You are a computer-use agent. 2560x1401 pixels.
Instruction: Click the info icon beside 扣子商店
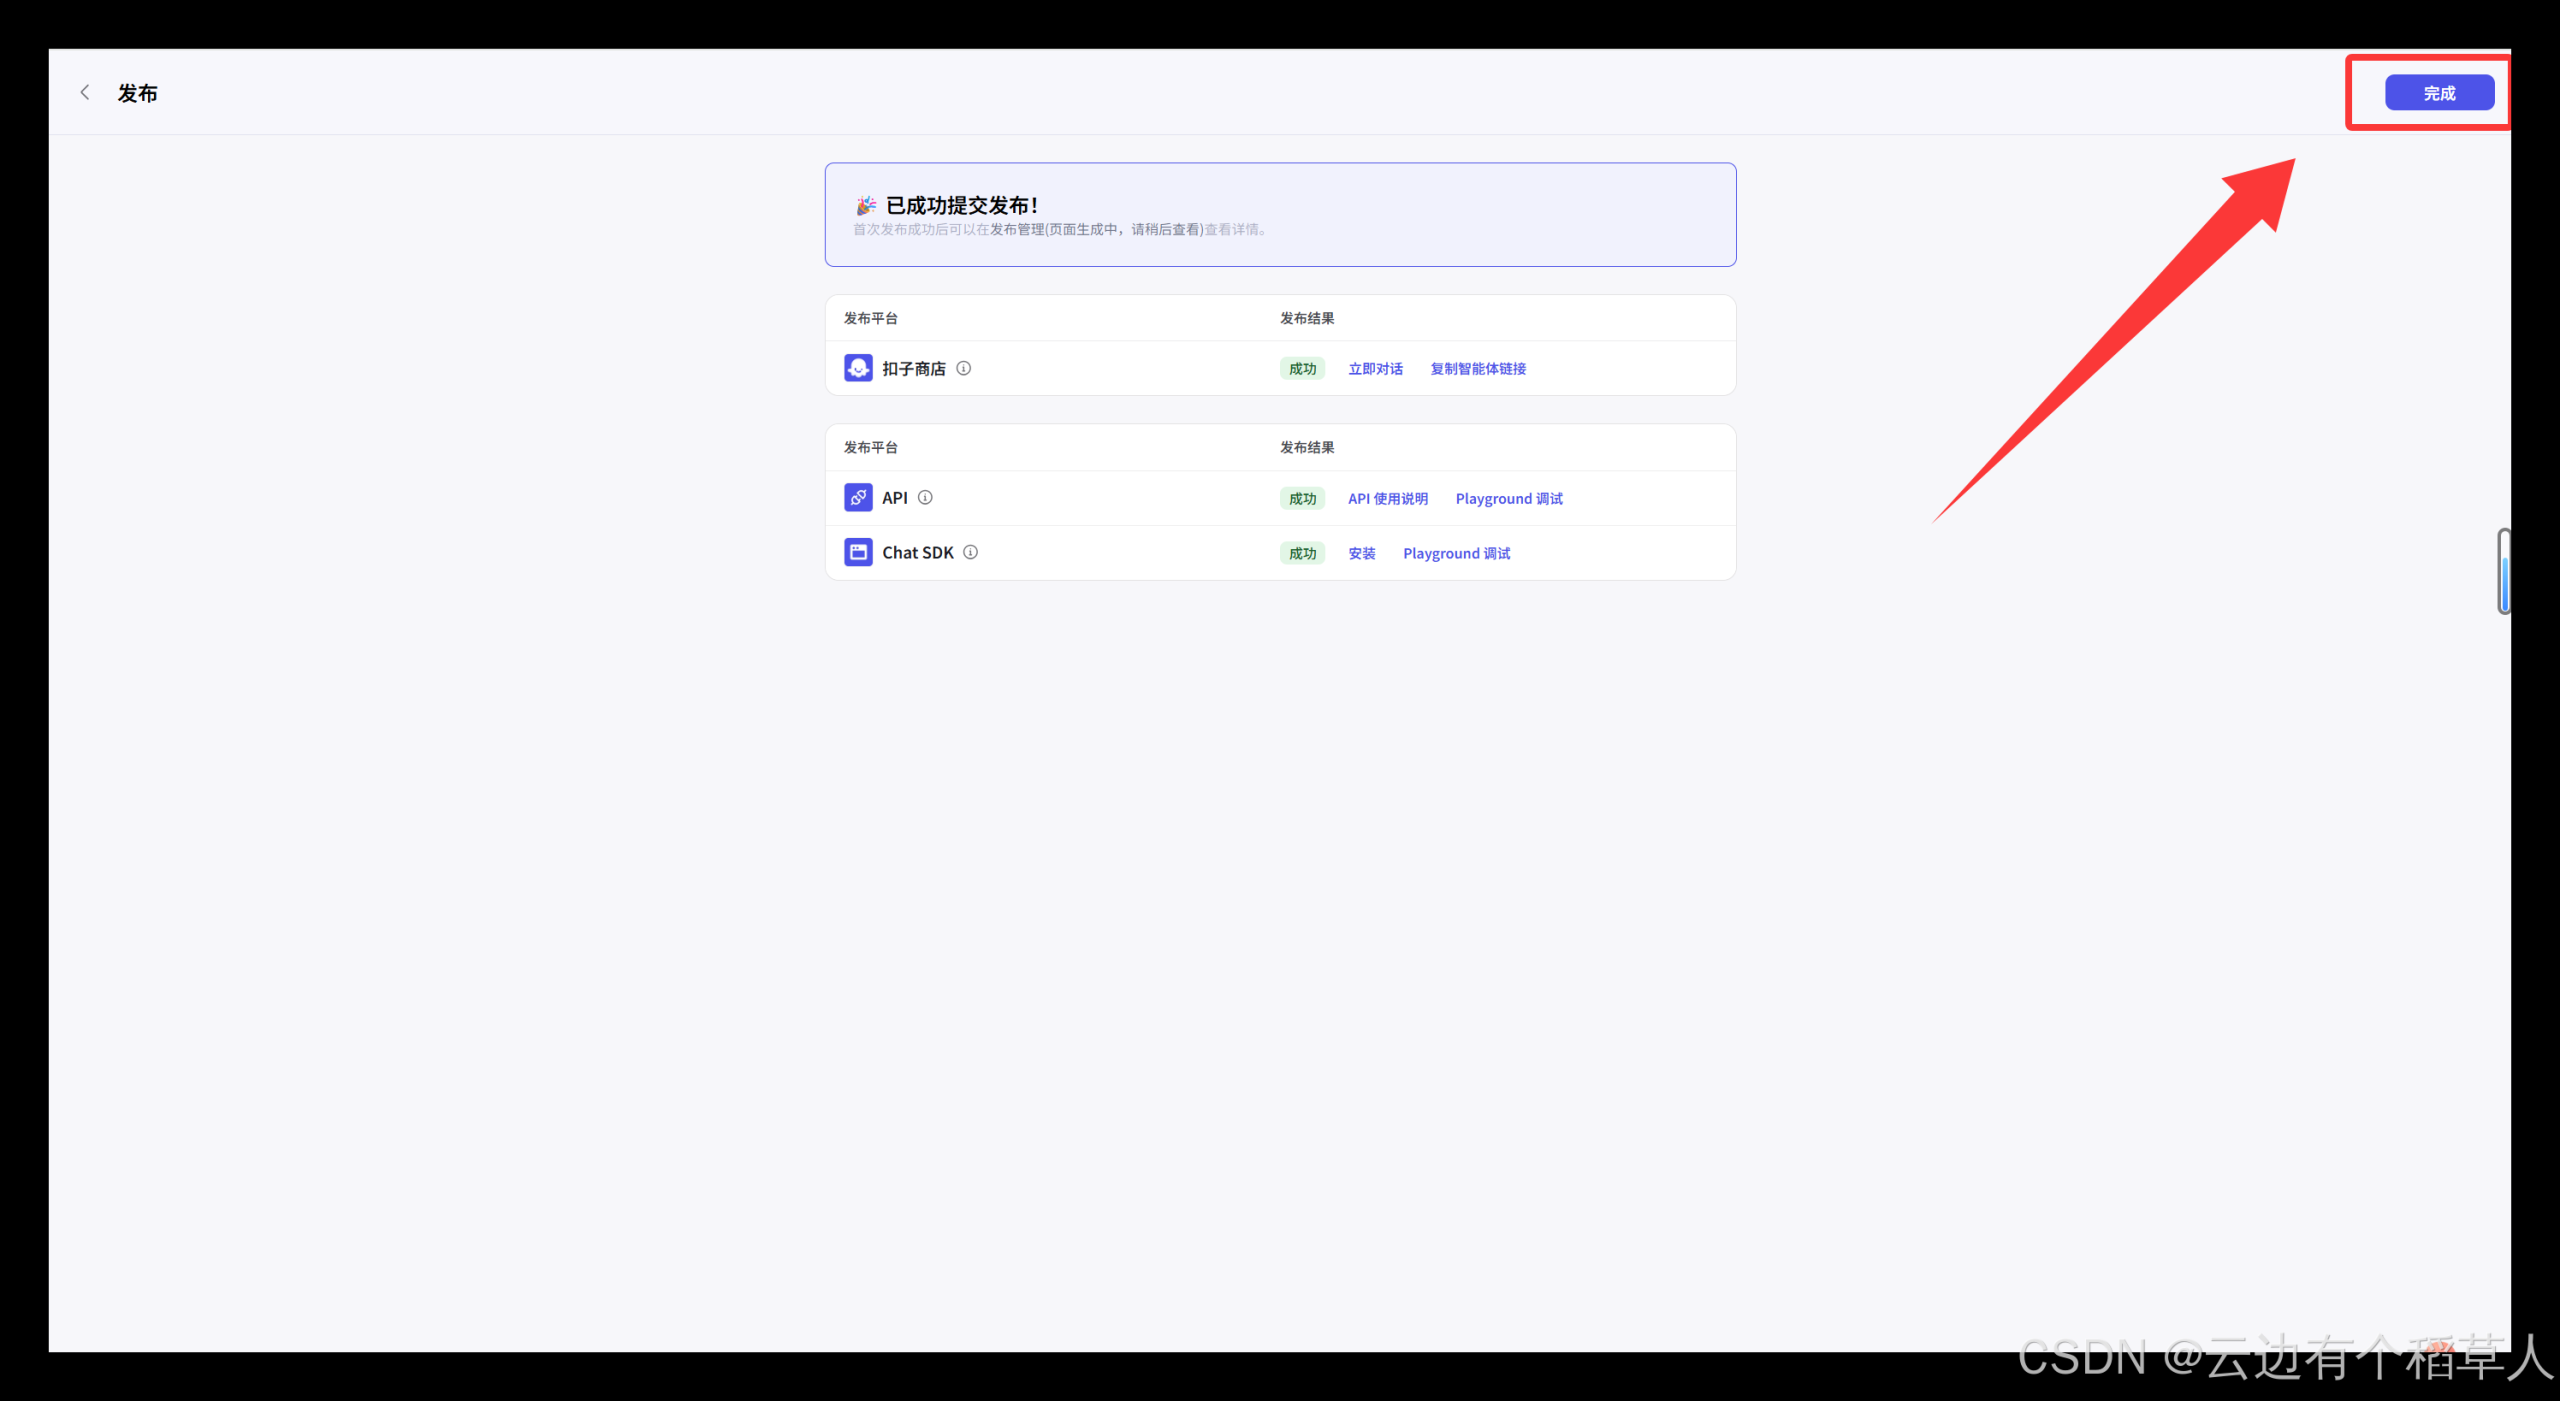click(964, 368)
